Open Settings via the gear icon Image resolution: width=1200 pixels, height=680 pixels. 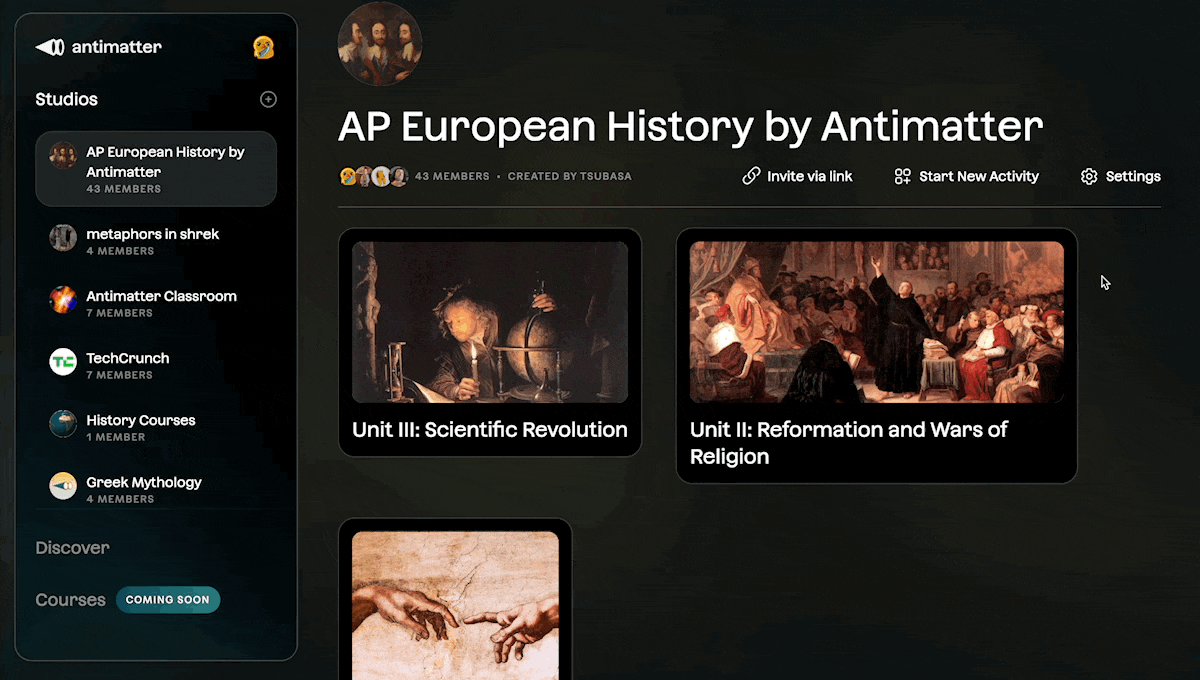[1089, 176]
